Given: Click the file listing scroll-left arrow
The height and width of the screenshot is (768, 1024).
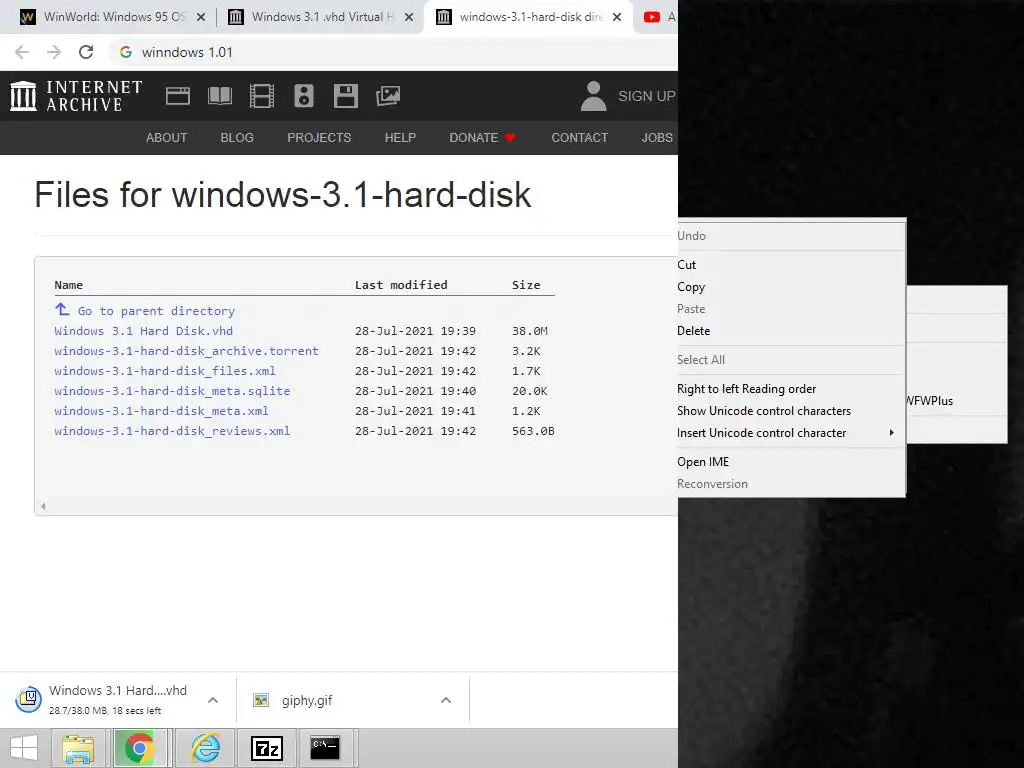Looking at the screenshot, I should (x=43, y=506).
